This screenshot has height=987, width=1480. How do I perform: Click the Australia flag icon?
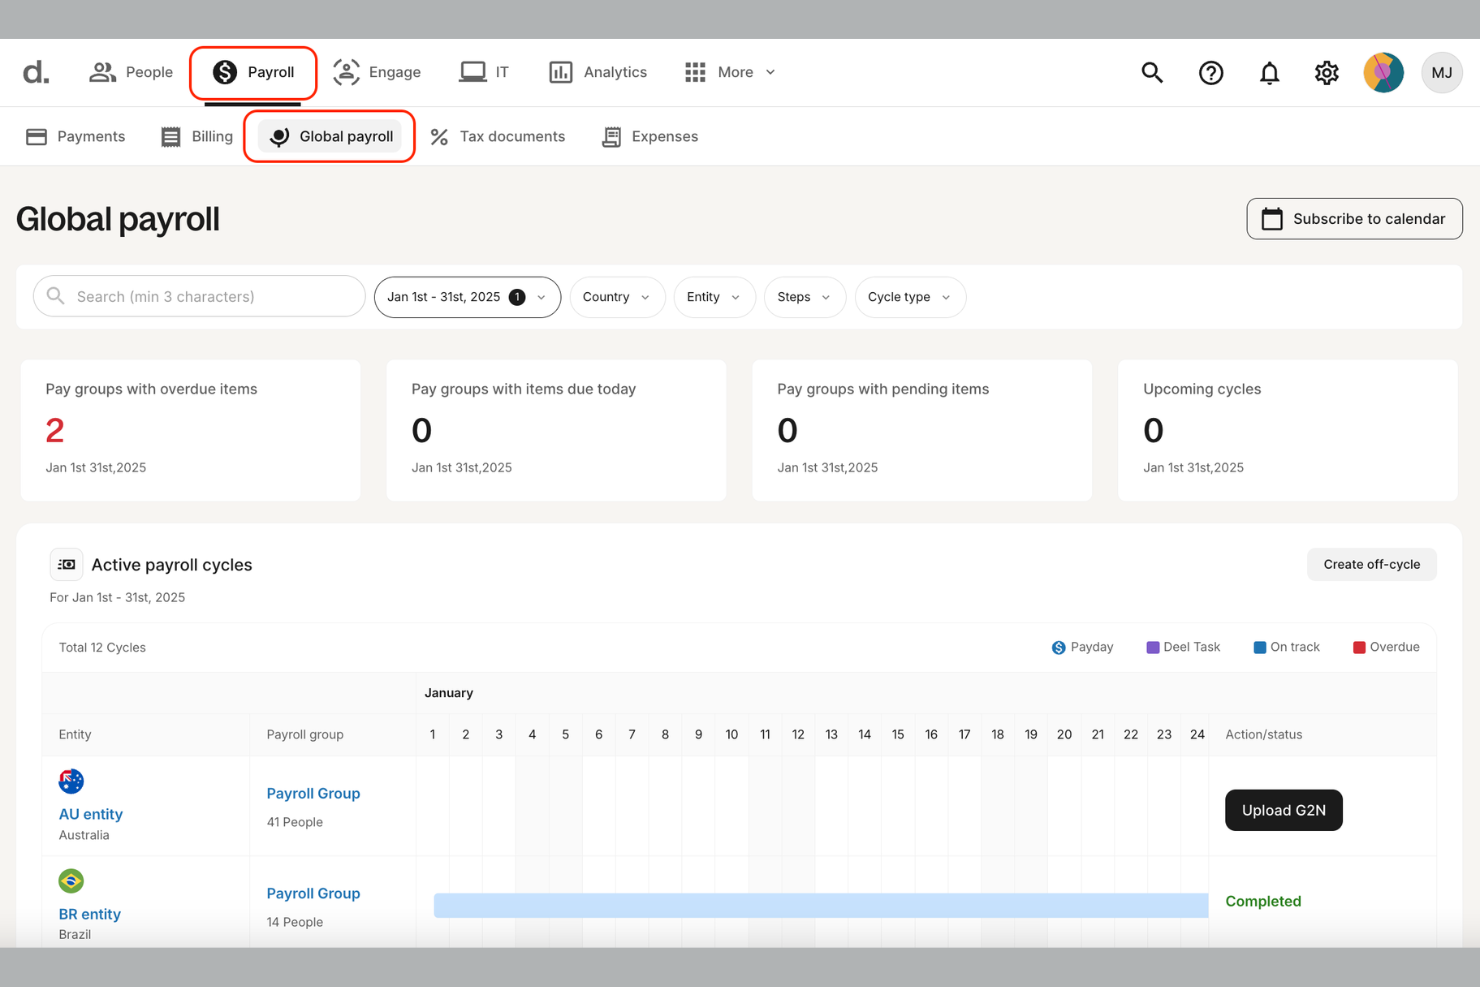pyautogui.click(x=71, y=781)
